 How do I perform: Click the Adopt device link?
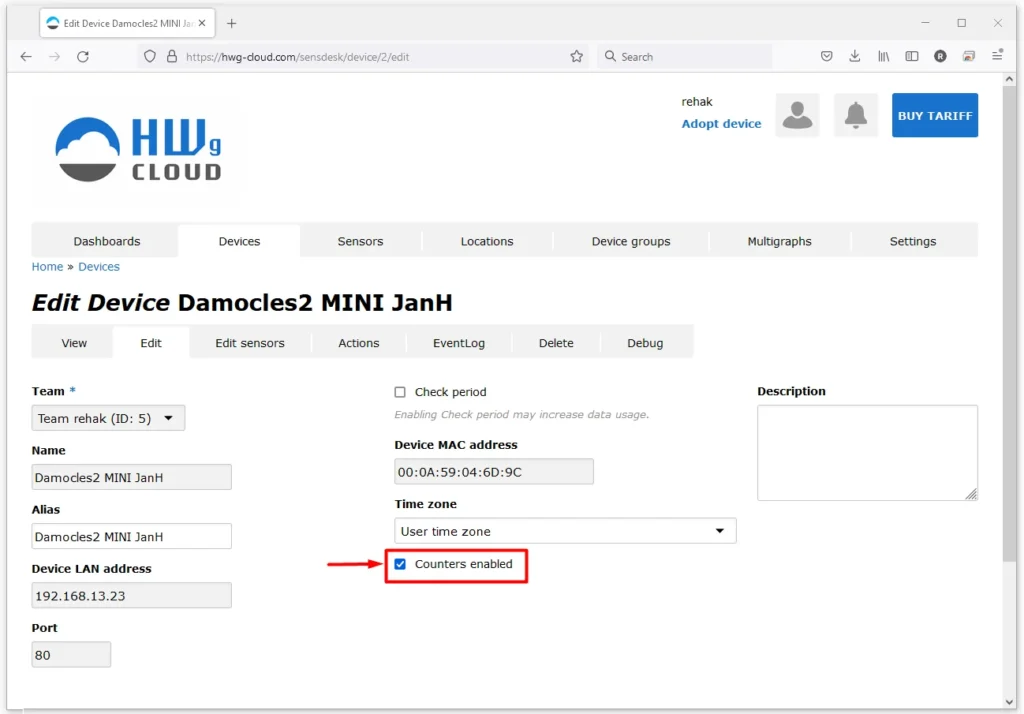(x=721, y=123)
